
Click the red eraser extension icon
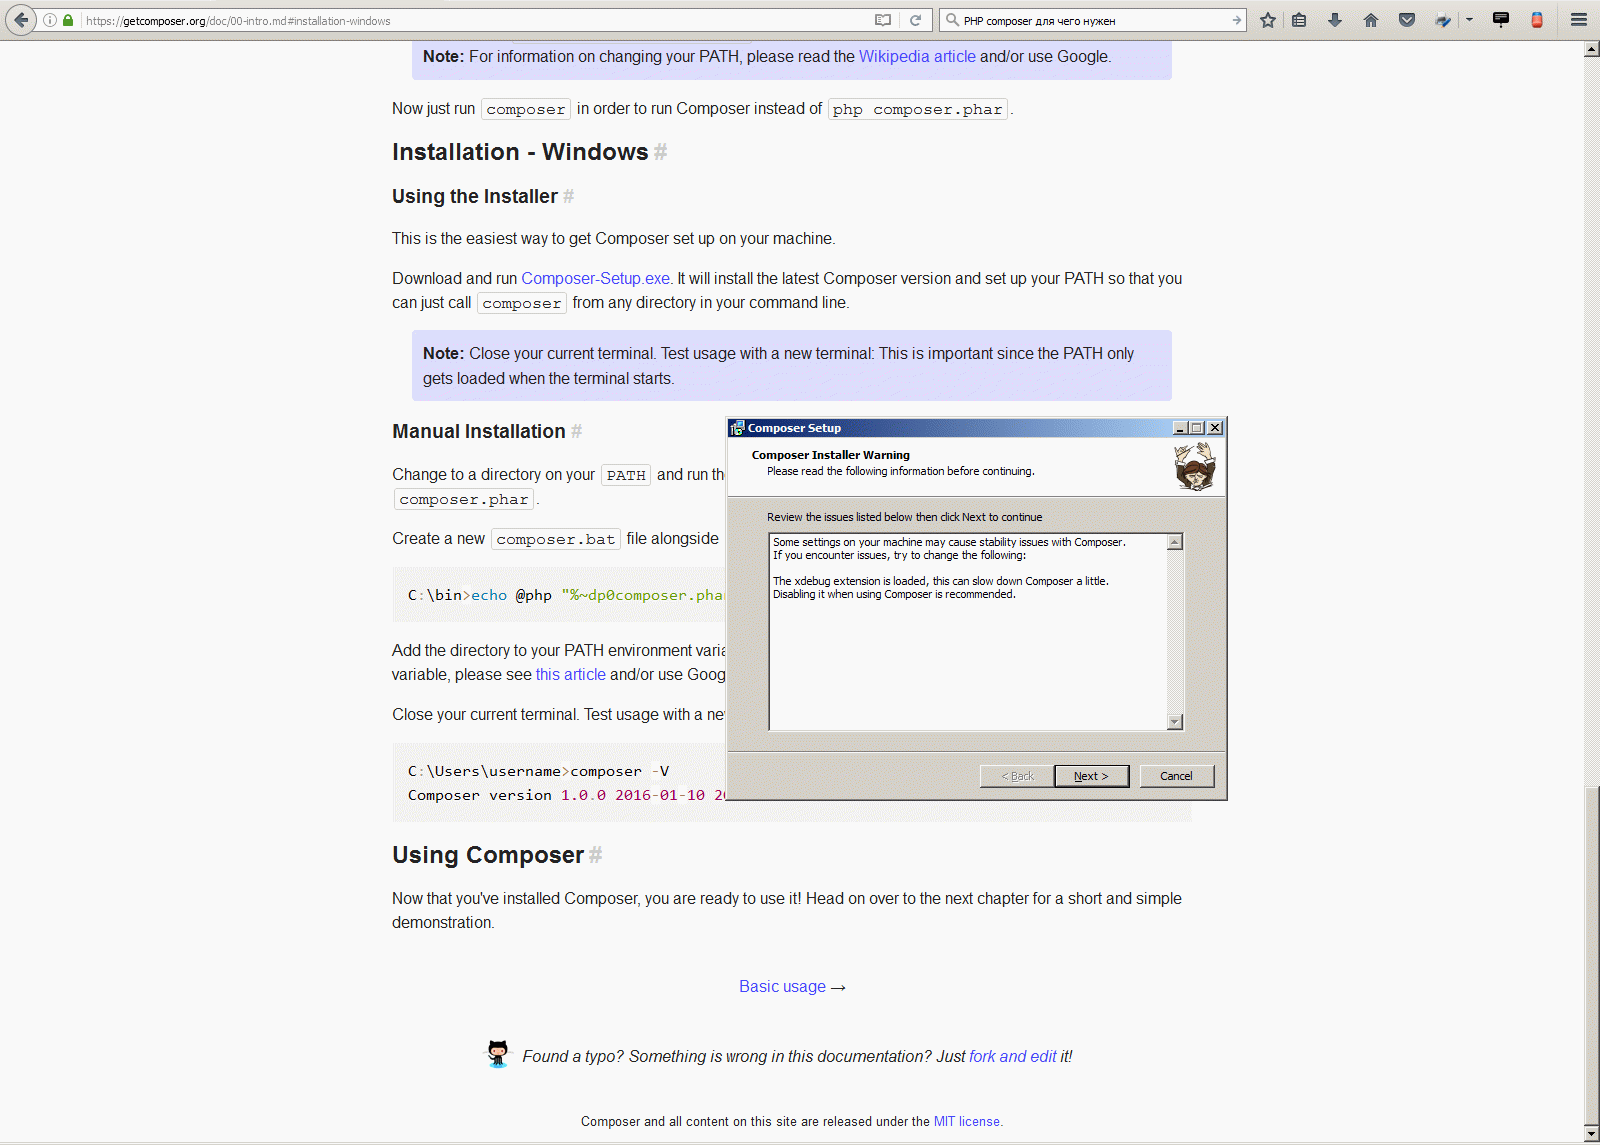(1537, 20)
